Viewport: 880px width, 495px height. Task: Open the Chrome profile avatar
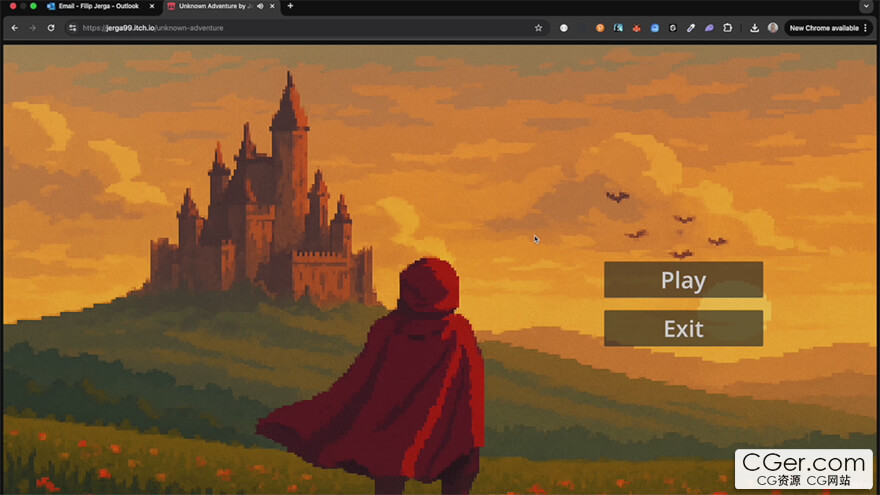coord(773,28)
